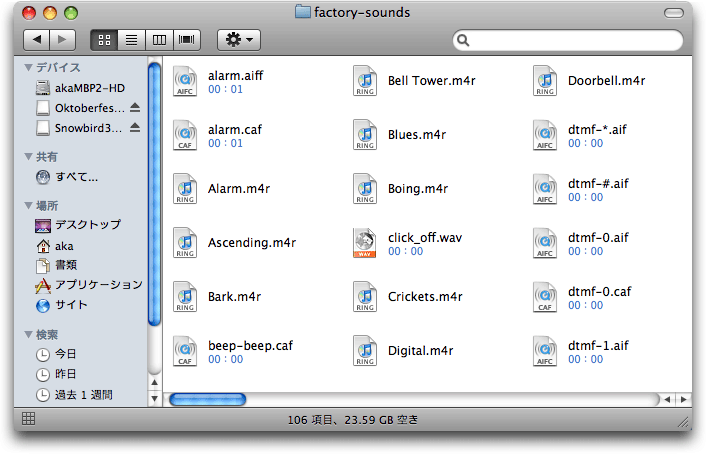Select the dtmf-0.aif file icon
The height and width of the screenshot is (454, 706).
[x=545, y=243]
